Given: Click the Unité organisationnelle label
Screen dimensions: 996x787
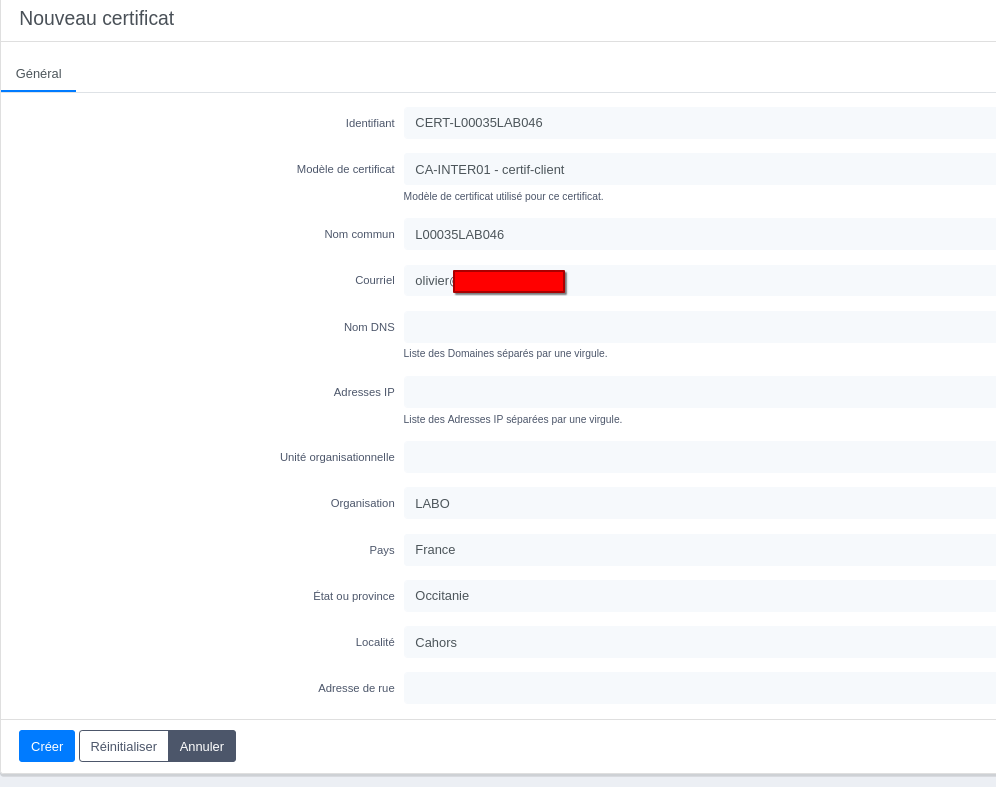Looking at the screenshot, I should [x=337, y=457].
